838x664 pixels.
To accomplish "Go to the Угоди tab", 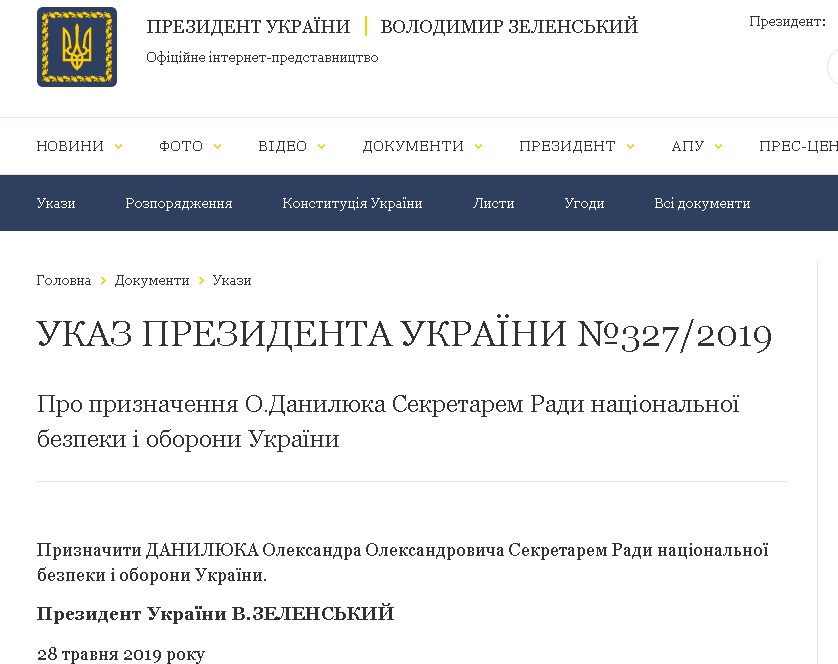I will (x=584, y=203).
